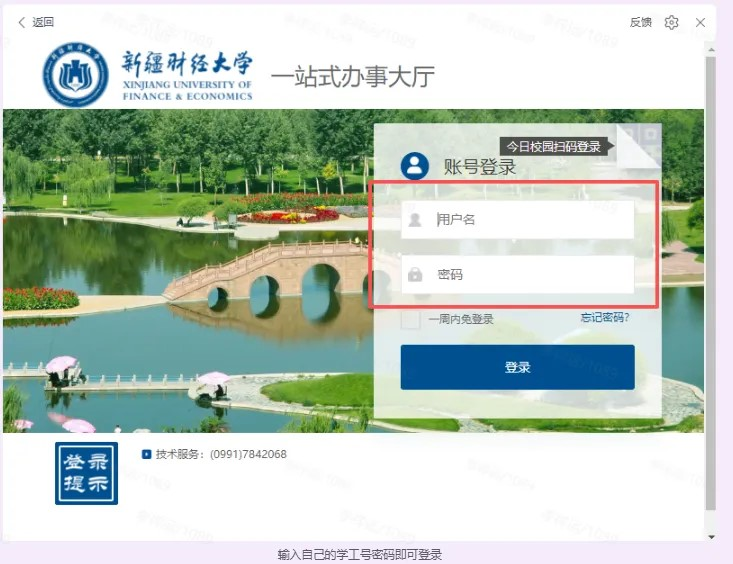This screenshot has width=733, height=564.
Task: Toggle the 一周内免登录 checkbox
Action: pos(410,320)
